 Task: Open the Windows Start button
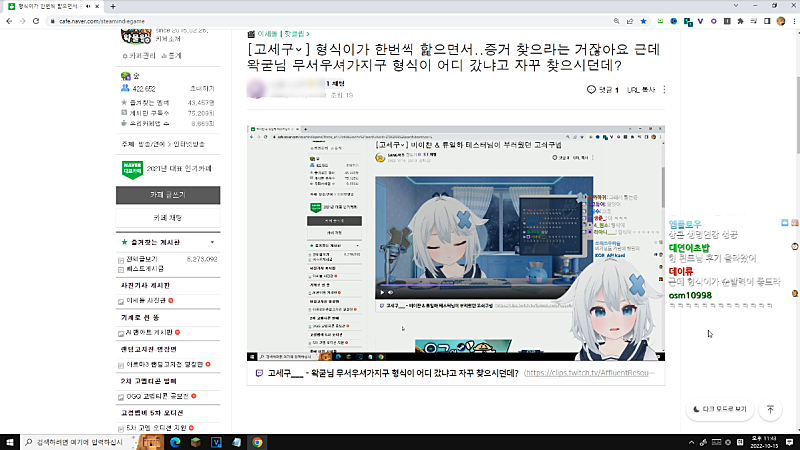pos(10,442)
